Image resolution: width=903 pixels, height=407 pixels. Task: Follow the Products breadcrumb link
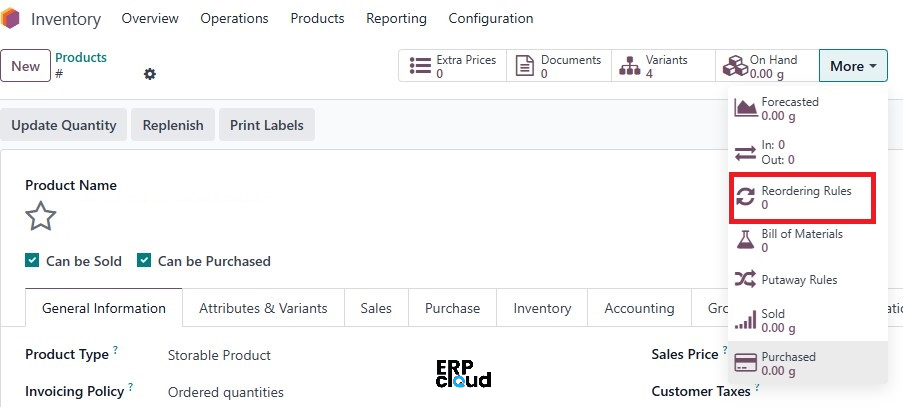81,58
